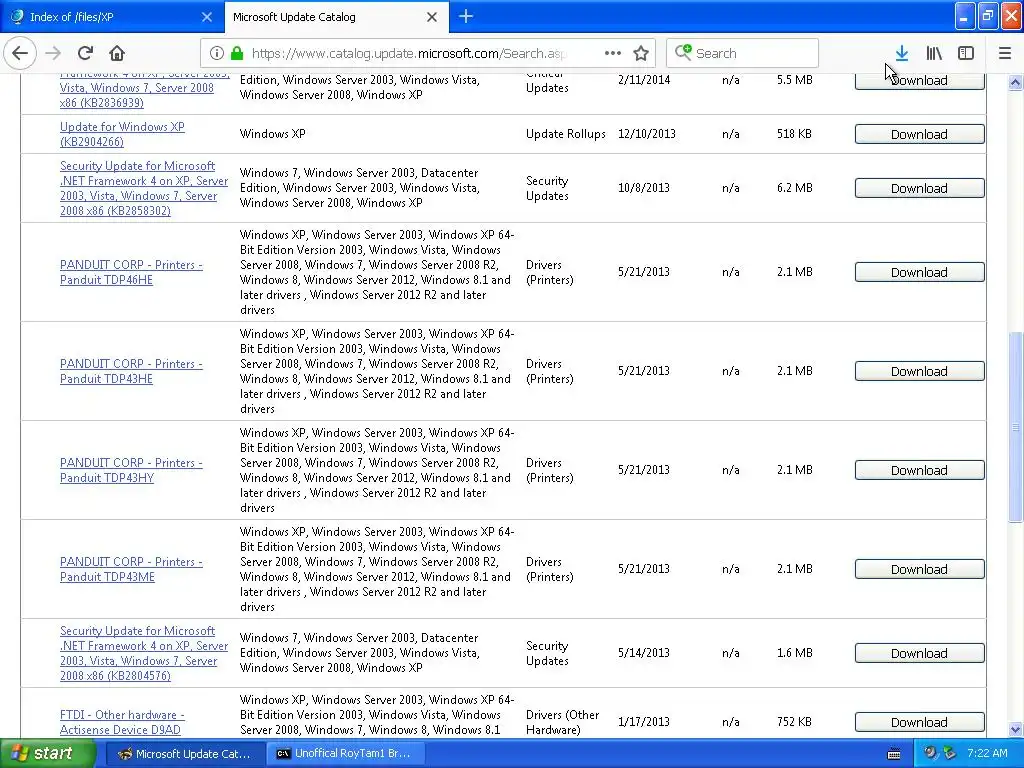Select the 518 KB size cell

pyautogui.click(x=794, y=134)
